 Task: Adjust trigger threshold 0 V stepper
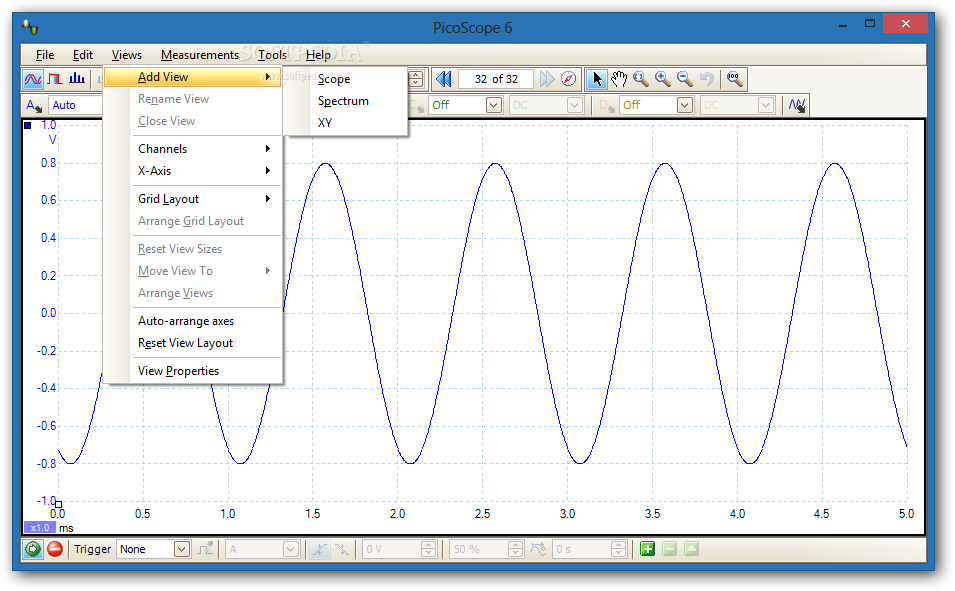(428, 550)
